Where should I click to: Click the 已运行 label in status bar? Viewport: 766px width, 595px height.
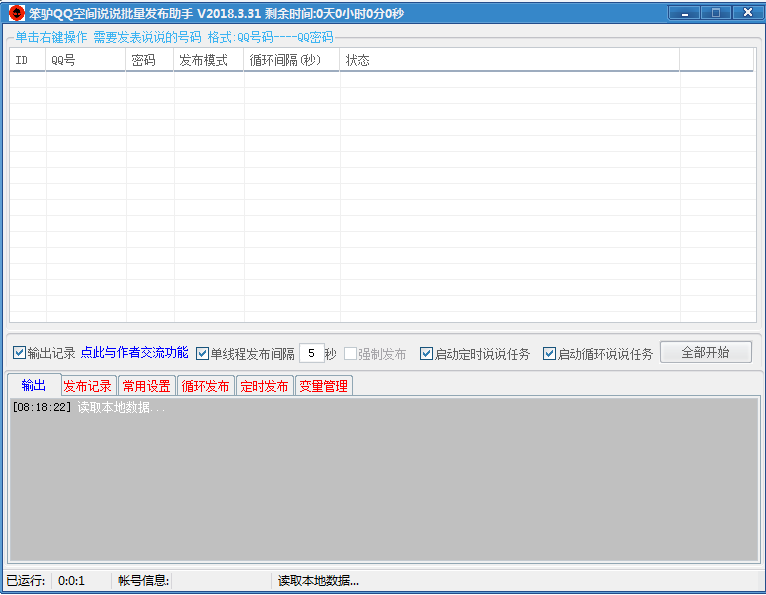coord(26,581)
